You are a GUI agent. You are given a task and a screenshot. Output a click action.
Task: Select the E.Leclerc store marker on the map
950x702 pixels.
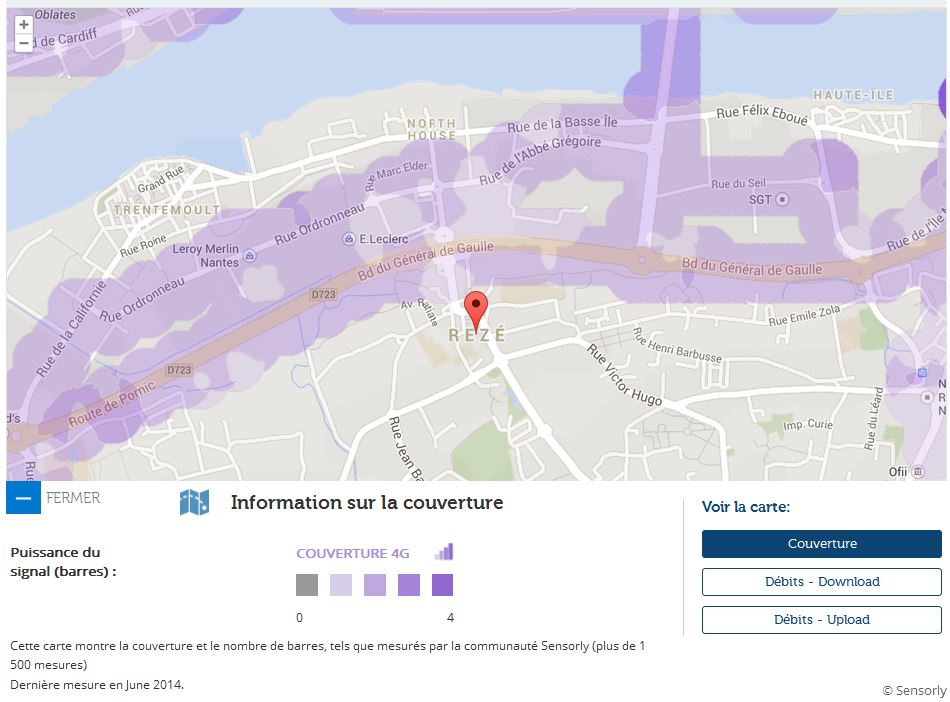click(348, 239)
